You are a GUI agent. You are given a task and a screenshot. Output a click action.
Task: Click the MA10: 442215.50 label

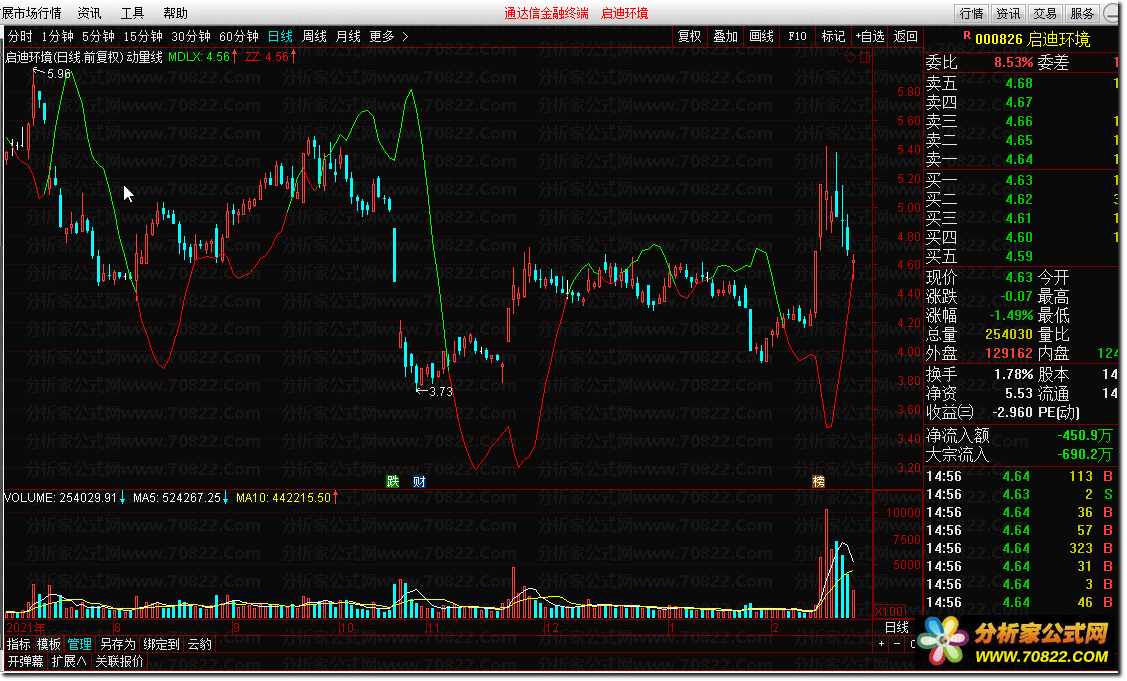pos(288,498)
